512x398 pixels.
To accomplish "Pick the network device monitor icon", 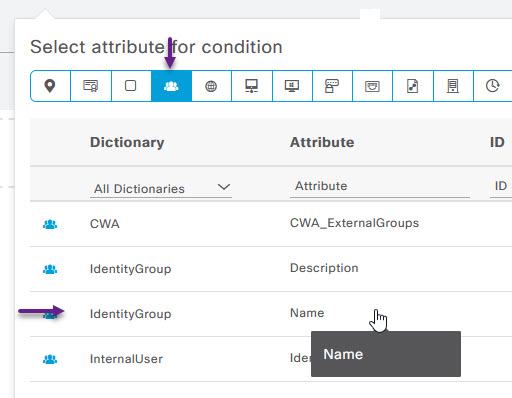I will coord(252,86).
